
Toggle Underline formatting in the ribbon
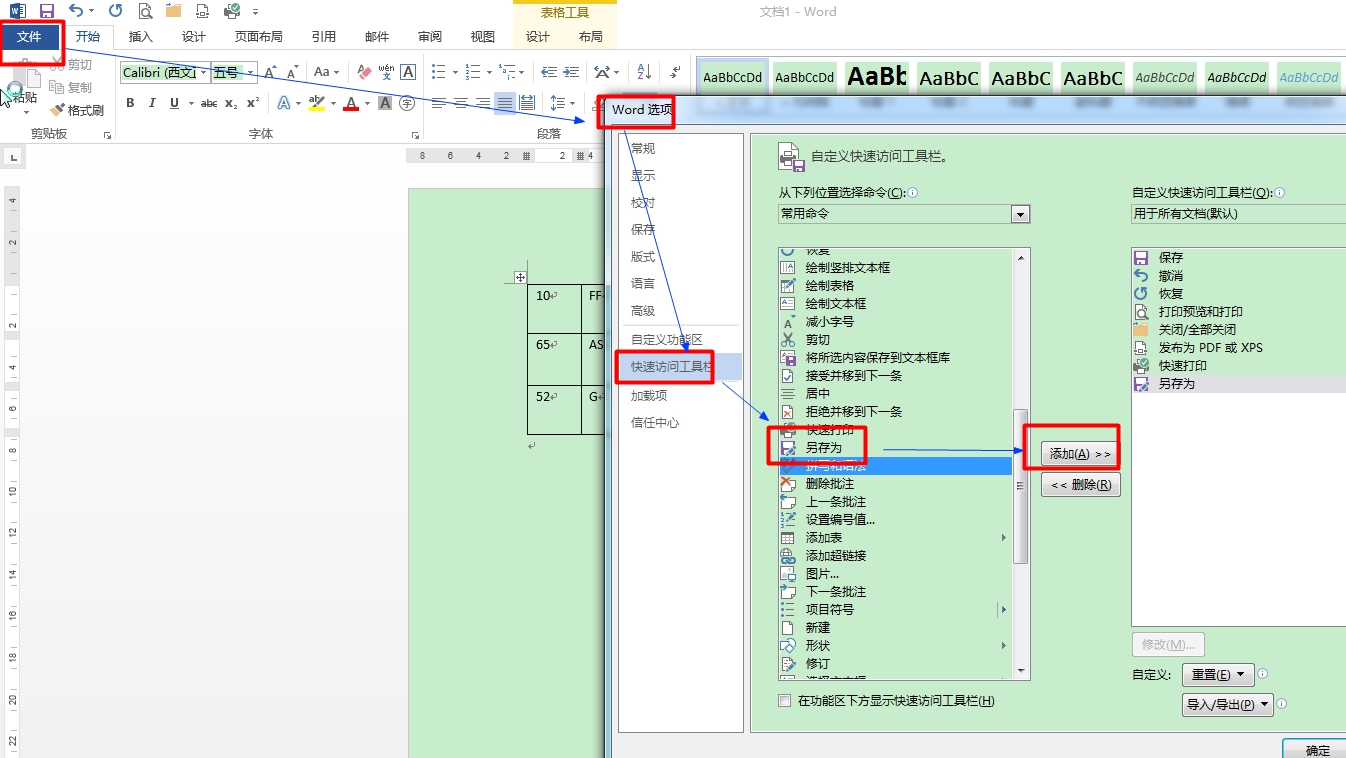pos(175,103)
